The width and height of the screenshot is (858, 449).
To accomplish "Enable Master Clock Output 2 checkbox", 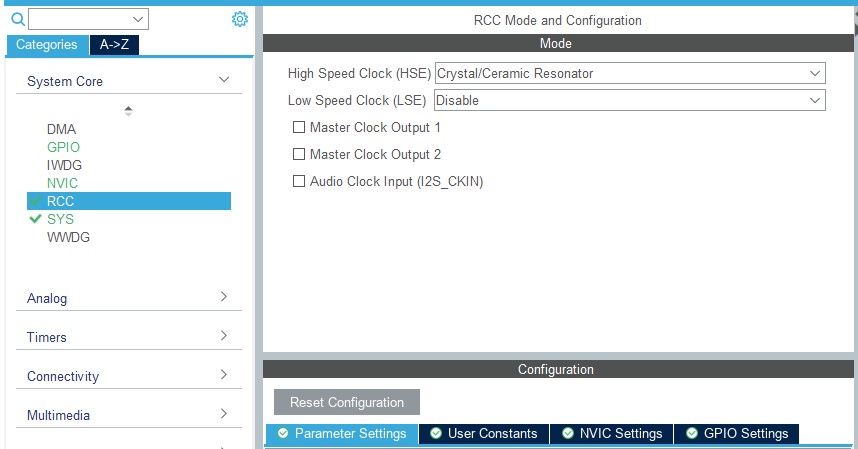I will [x=298, y=155].
